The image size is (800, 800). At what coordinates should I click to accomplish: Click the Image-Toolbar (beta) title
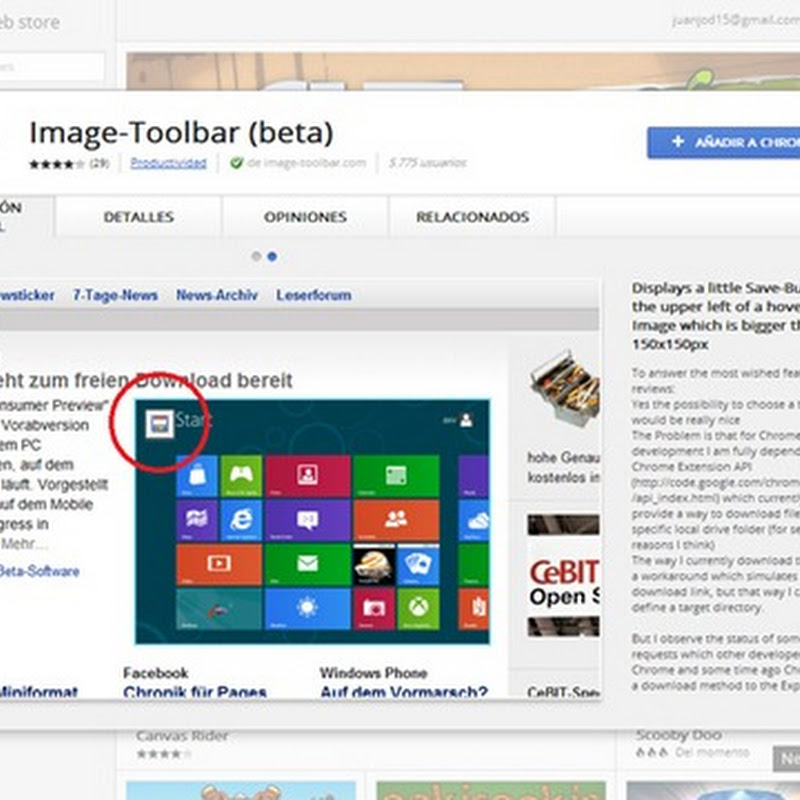click(181, 133)
